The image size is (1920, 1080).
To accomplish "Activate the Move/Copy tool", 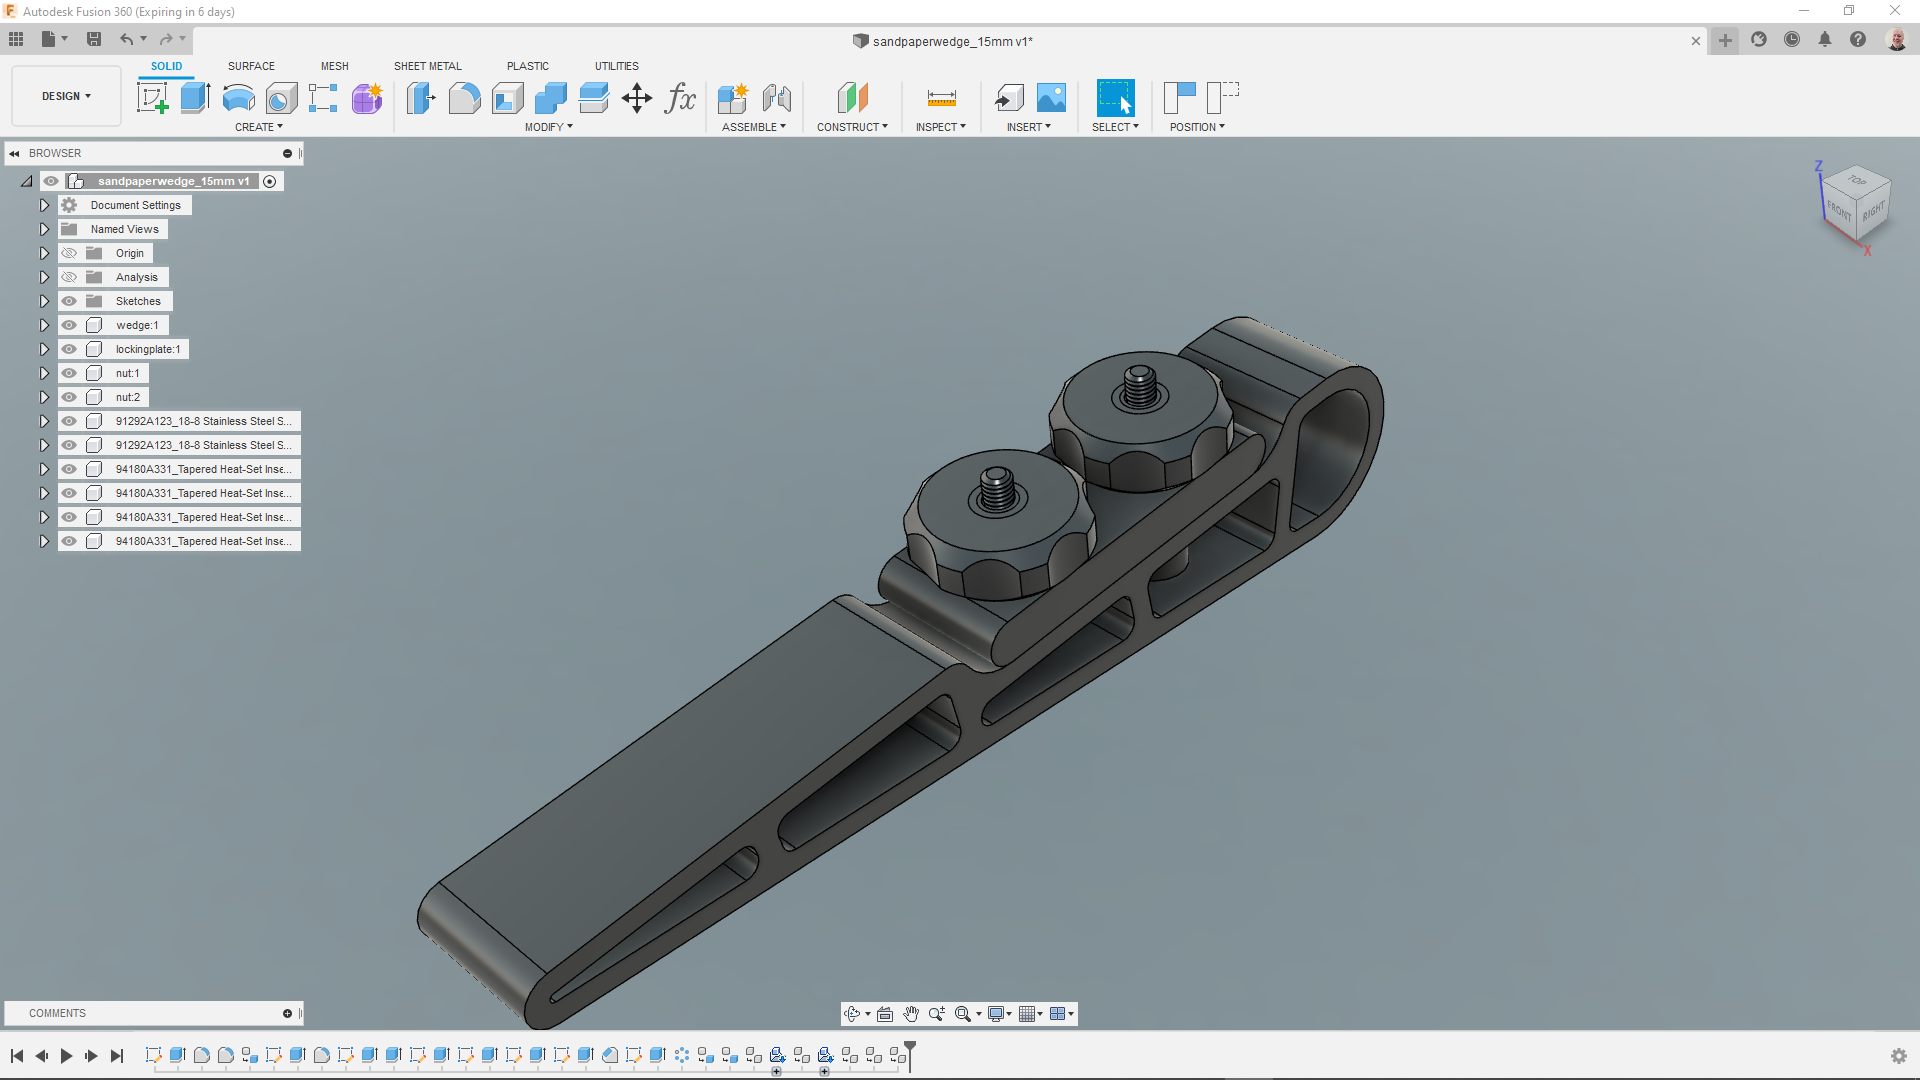I will pyautogui.click(x=636, y=98).
